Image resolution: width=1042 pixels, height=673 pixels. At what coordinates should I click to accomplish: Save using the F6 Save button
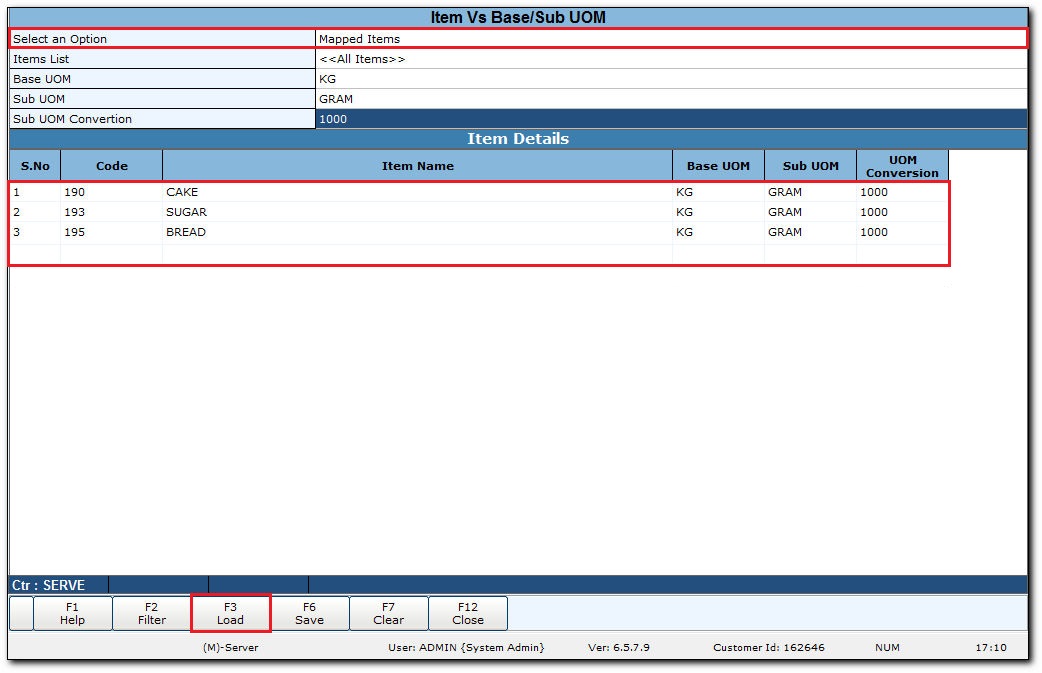point(310,613)
